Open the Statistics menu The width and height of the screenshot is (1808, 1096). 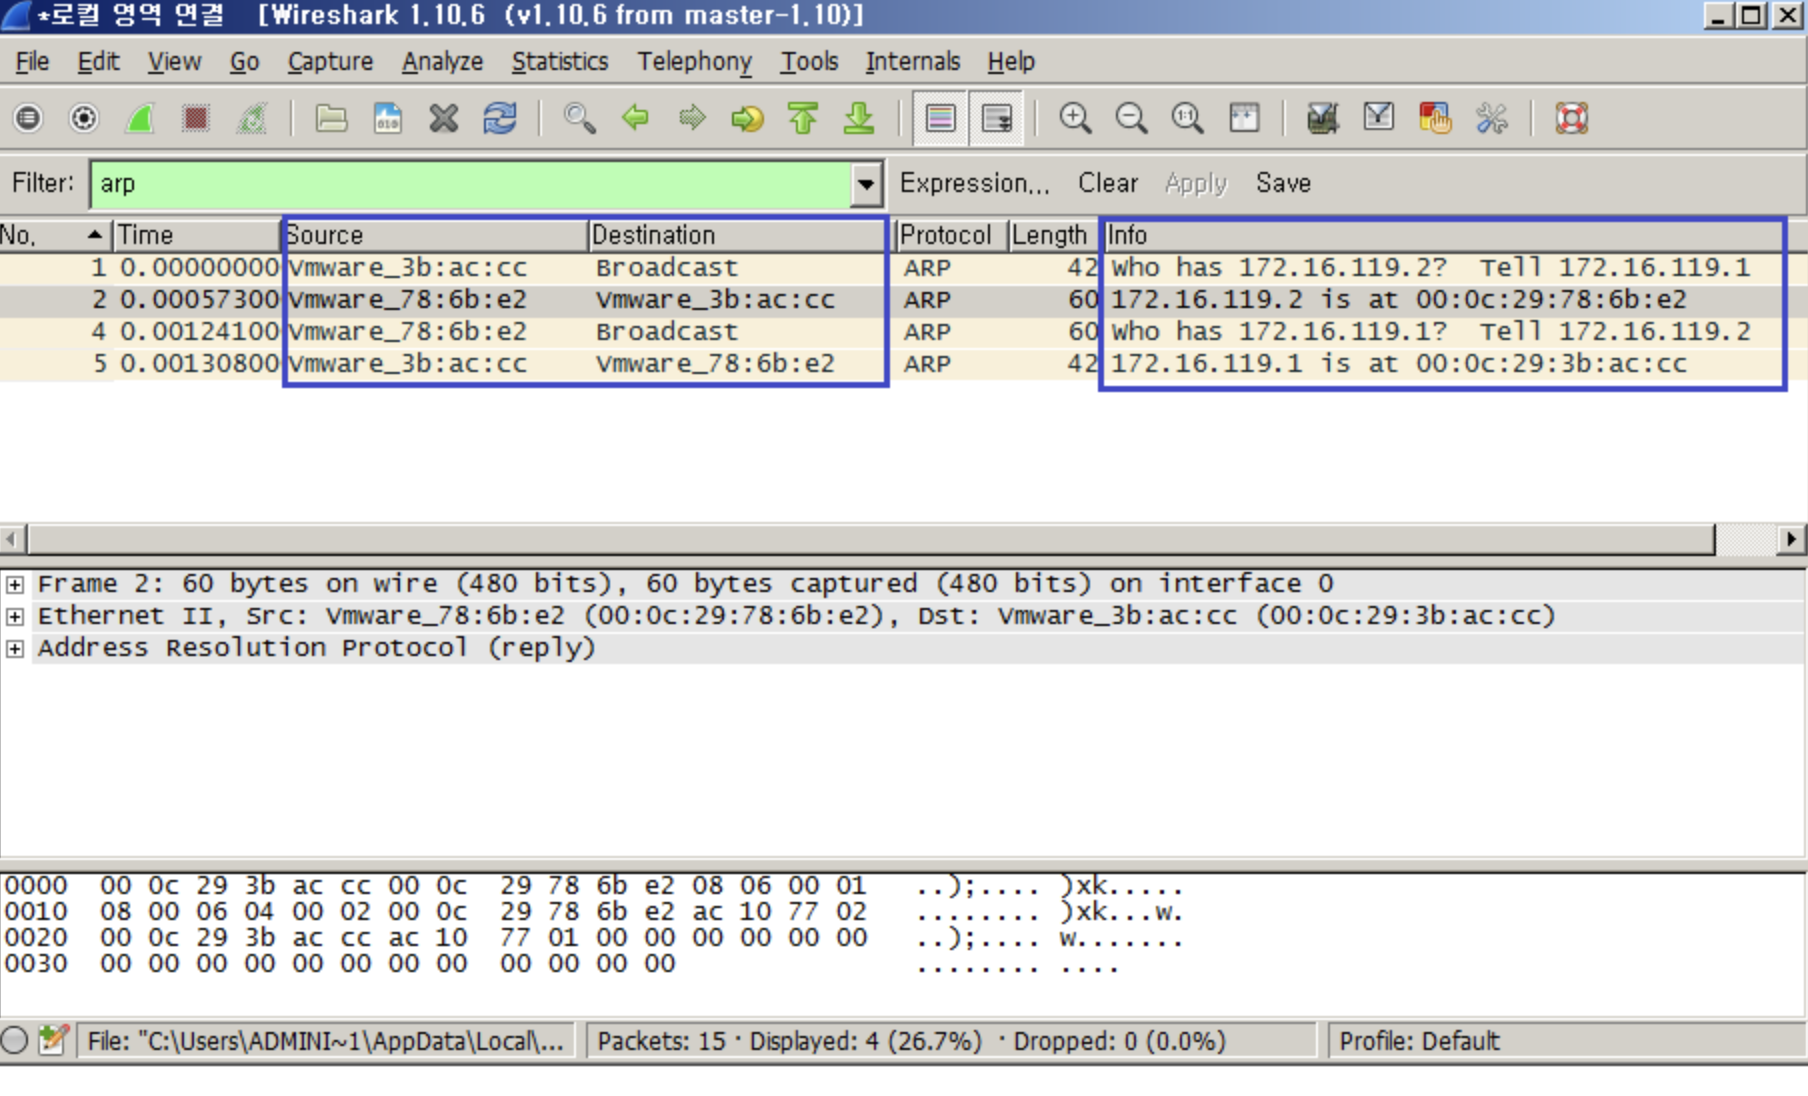(560, 62)
